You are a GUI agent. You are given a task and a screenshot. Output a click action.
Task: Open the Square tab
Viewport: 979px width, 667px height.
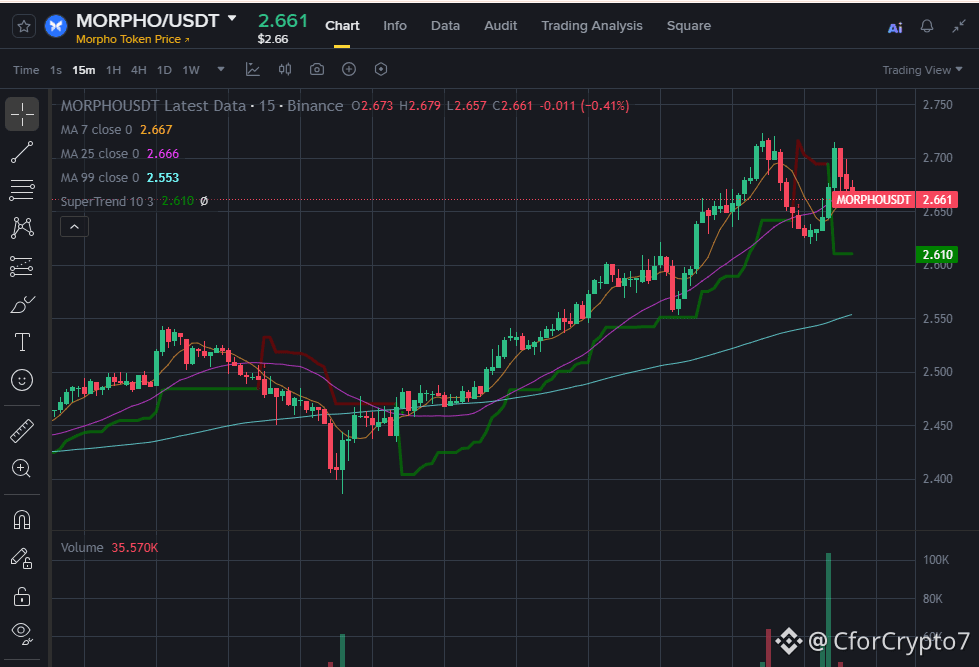689,26
